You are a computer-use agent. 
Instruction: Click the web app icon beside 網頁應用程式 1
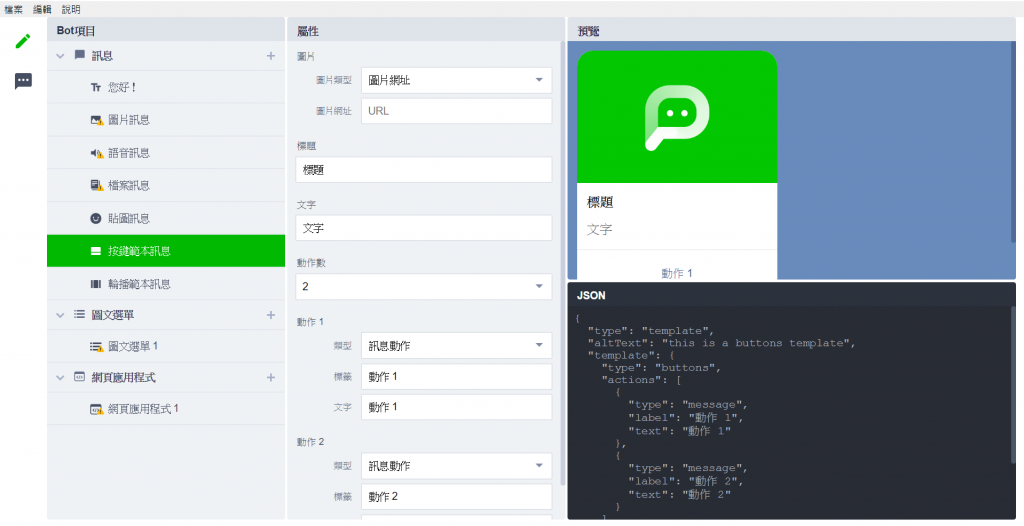coord(97,409)
